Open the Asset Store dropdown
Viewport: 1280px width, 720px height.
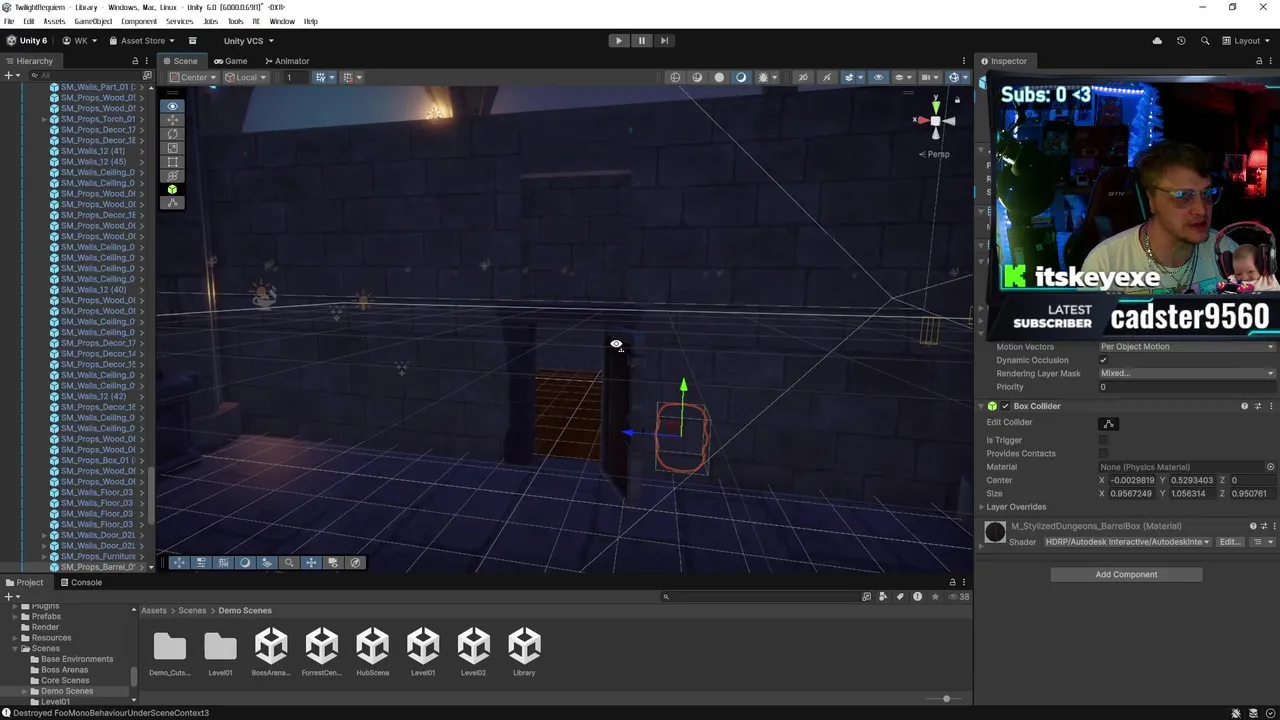142,41
